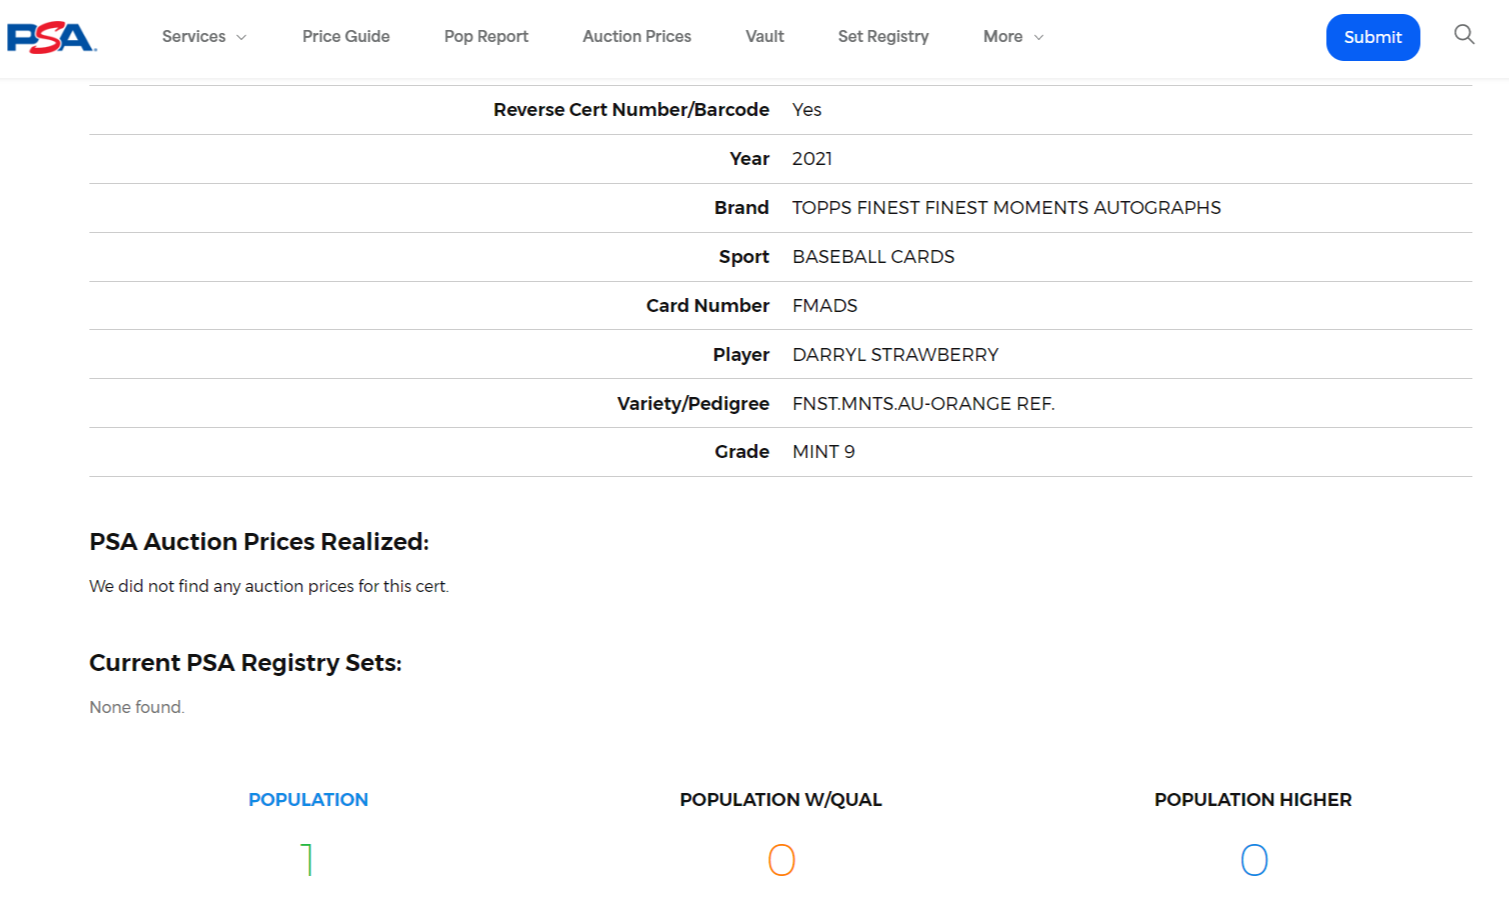Select the no auction prices found message
Viewport: 1509px width, 921px height.
coord(269,586)
